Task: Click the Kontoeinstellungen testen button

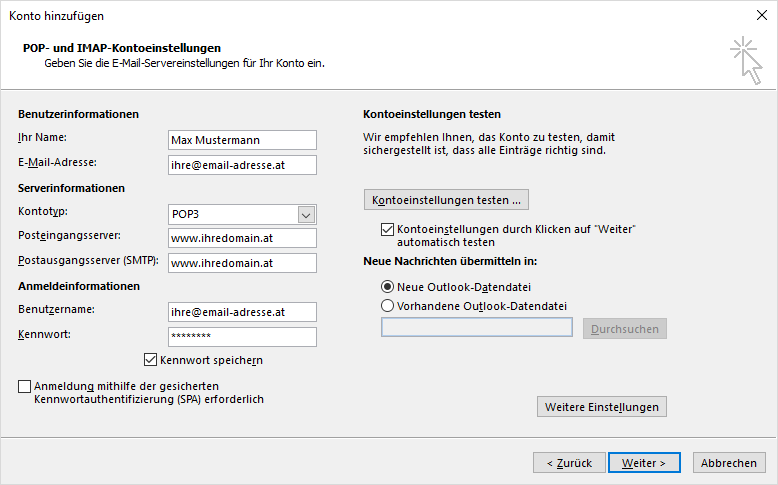Action: pyautogui.click(x=446, y=200)
